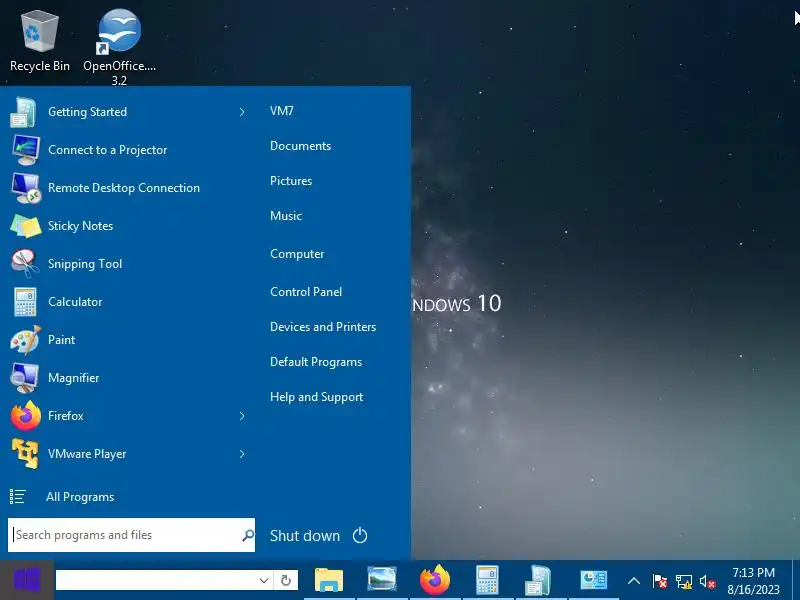The height and width of the screenshot is (600, 800).
Task: Open the picture viewer taskbar icon
Action: 382,580
